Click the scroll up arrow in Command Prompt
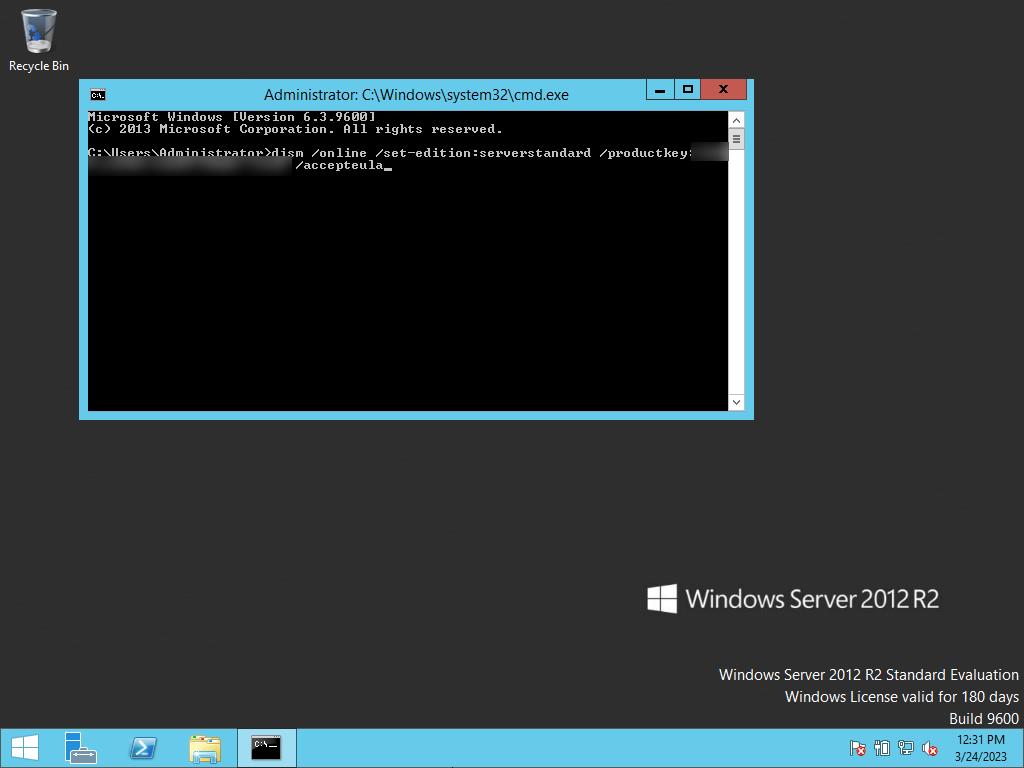This screenshot has height=768, width=1024. pos(736,120)
